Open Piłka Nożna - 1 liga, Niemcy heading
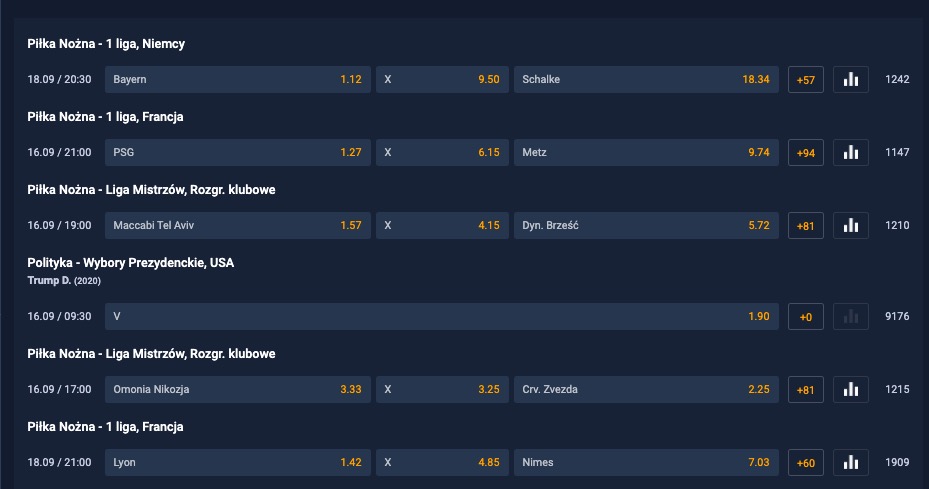The height and width of the screenshot is (489, 929). point(106,44)
